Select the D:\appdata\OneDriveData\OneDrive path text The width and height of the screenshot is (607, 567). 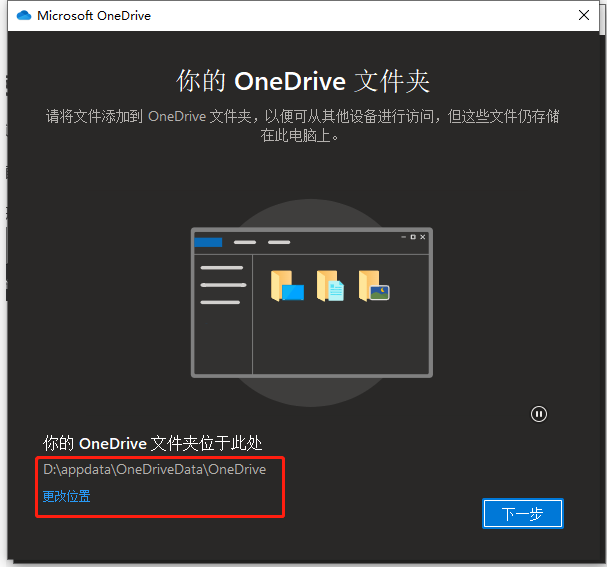coord(154,469)
